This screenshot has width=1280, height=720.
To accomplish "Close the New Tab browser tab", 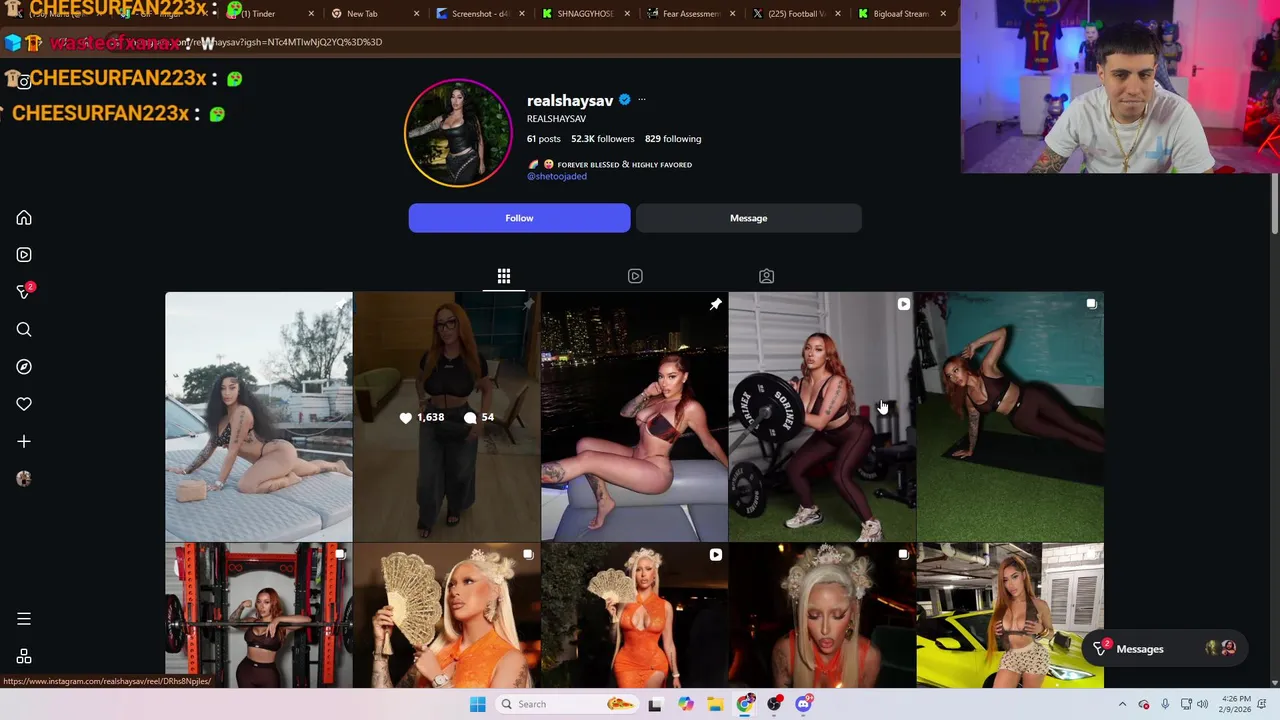I will click(x=417, y=14).
